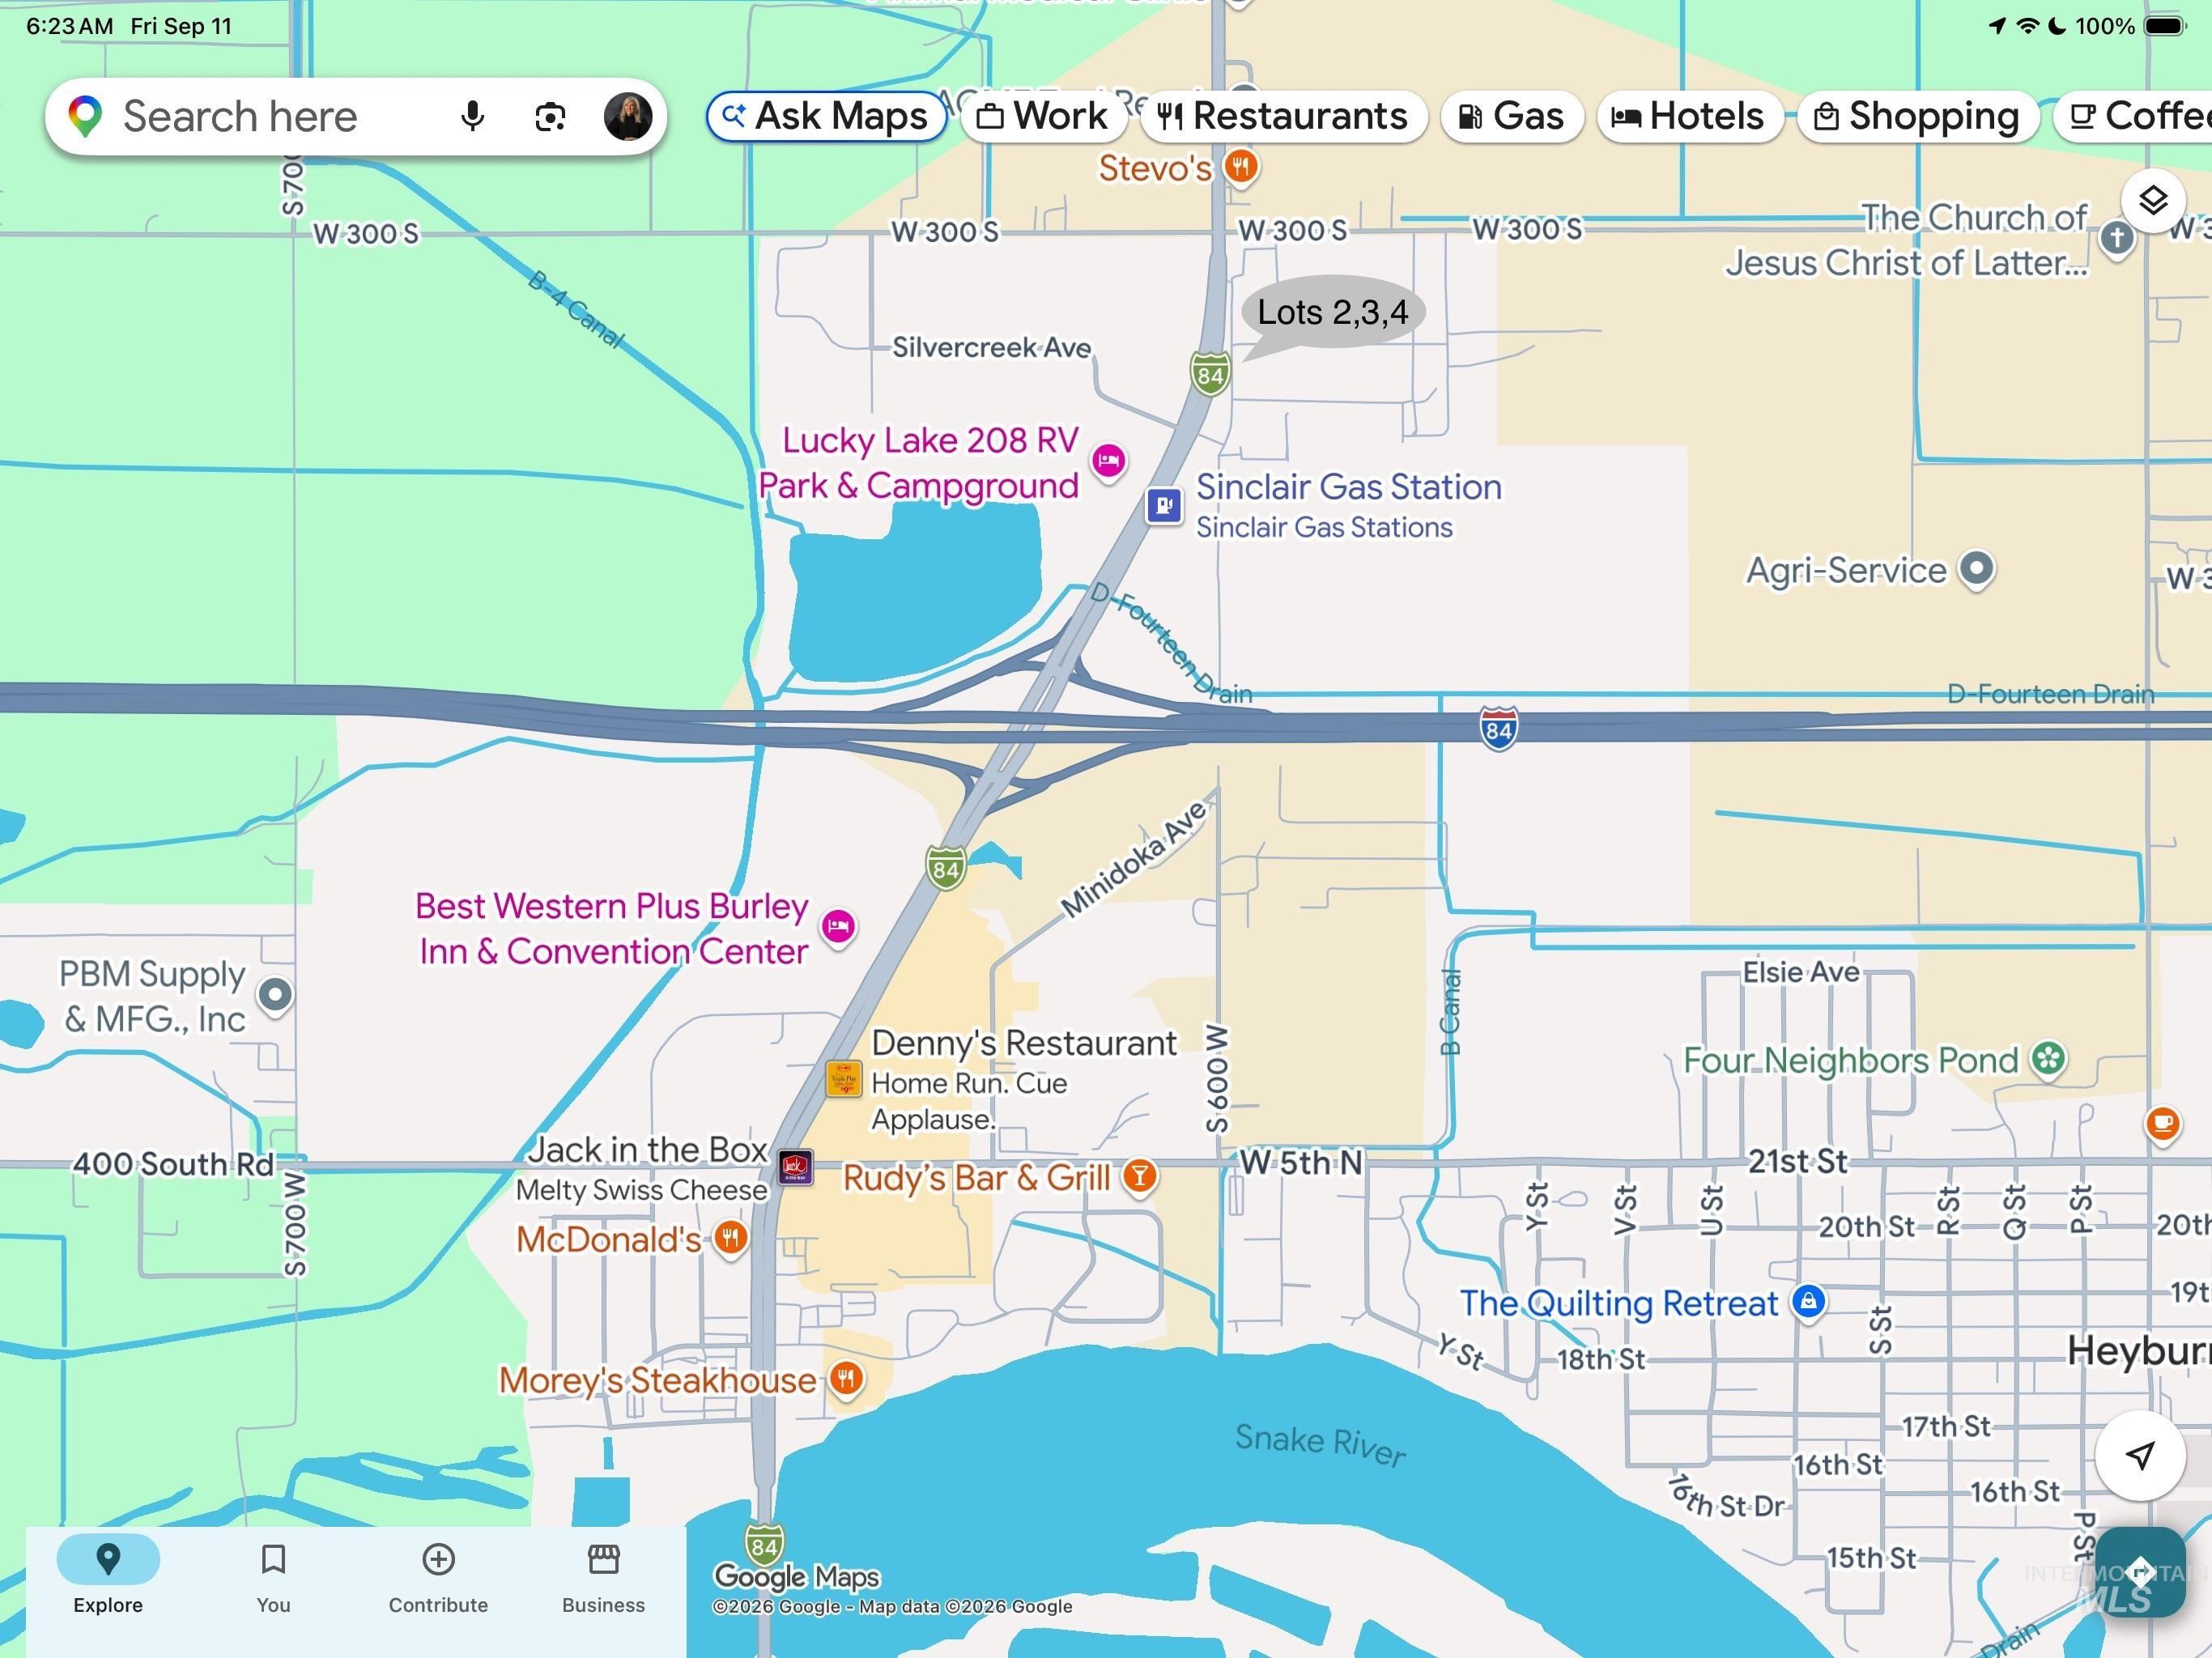Select the Agri-Service map pin
This screenshot has height=1658, width=2212.
1976,569
